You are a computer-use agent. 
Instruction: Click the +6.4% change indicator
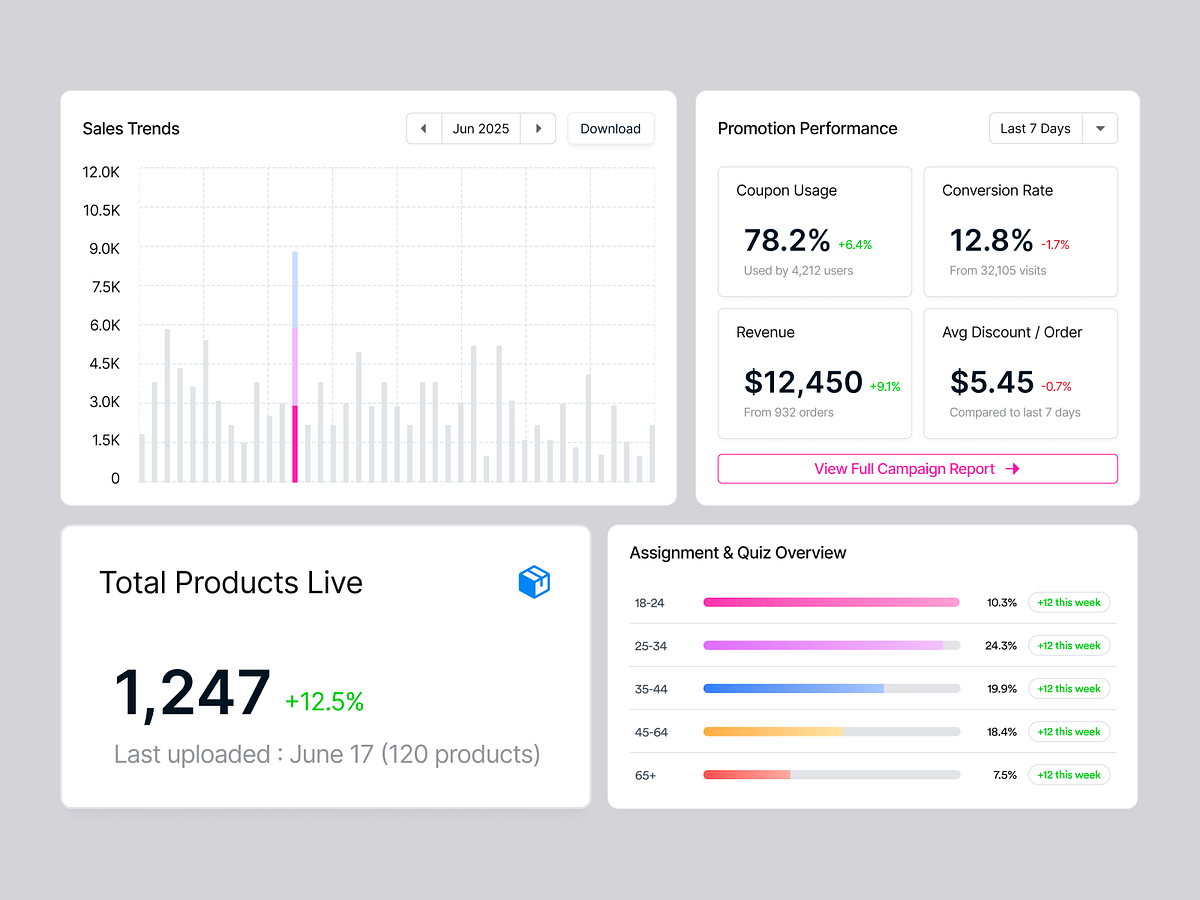click(855, 245)
